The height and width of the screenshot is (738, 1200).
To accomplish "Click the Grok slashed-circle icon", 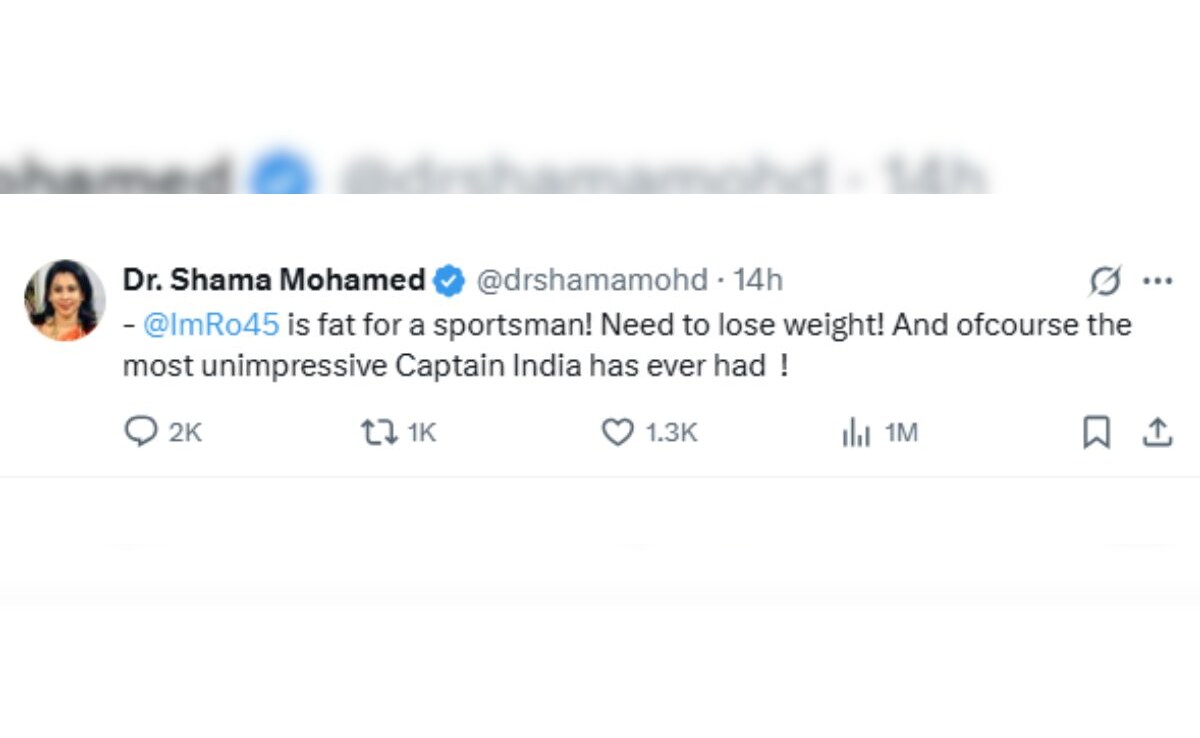I will [x=1105, y=281].
